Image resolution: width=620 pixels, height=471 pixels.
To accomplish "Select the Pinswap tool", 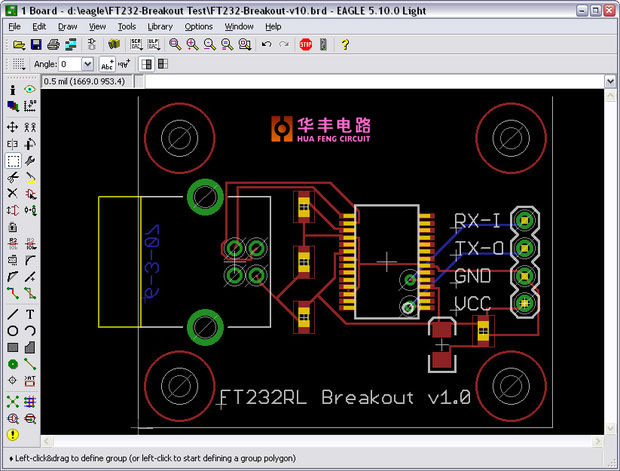I will [13, 210].
